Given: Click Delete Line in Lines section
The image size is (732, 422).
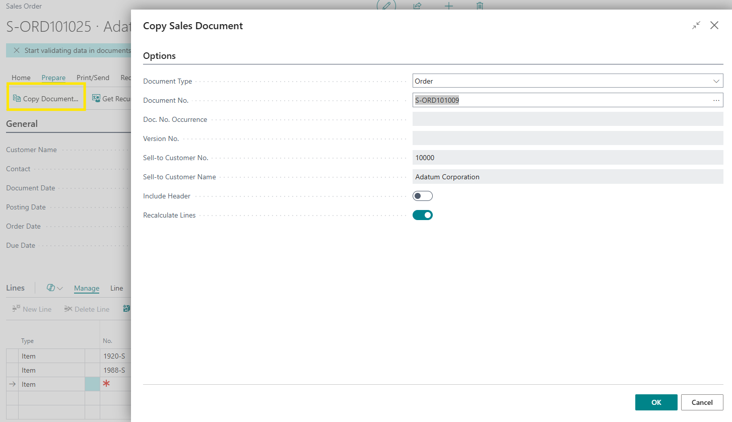Looking at the screenshot, I should point(86,309).
